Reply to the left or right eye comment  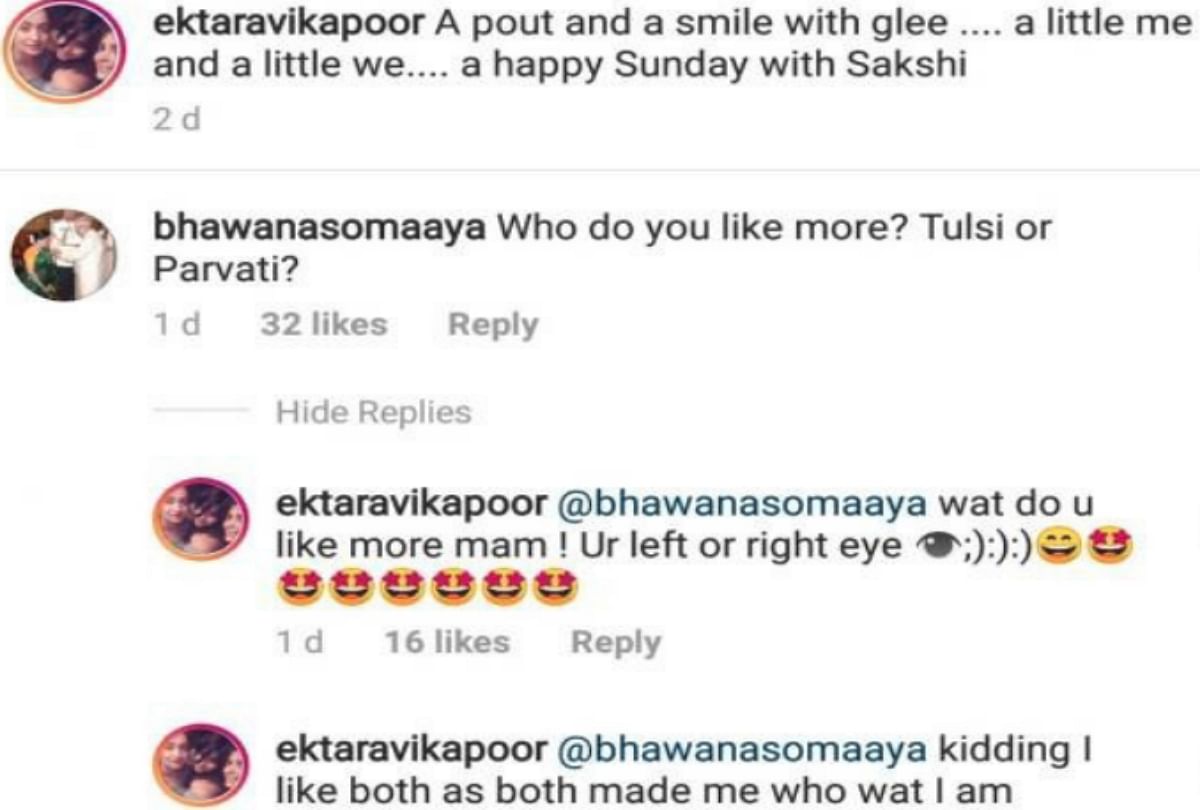[x=616, y=642]
